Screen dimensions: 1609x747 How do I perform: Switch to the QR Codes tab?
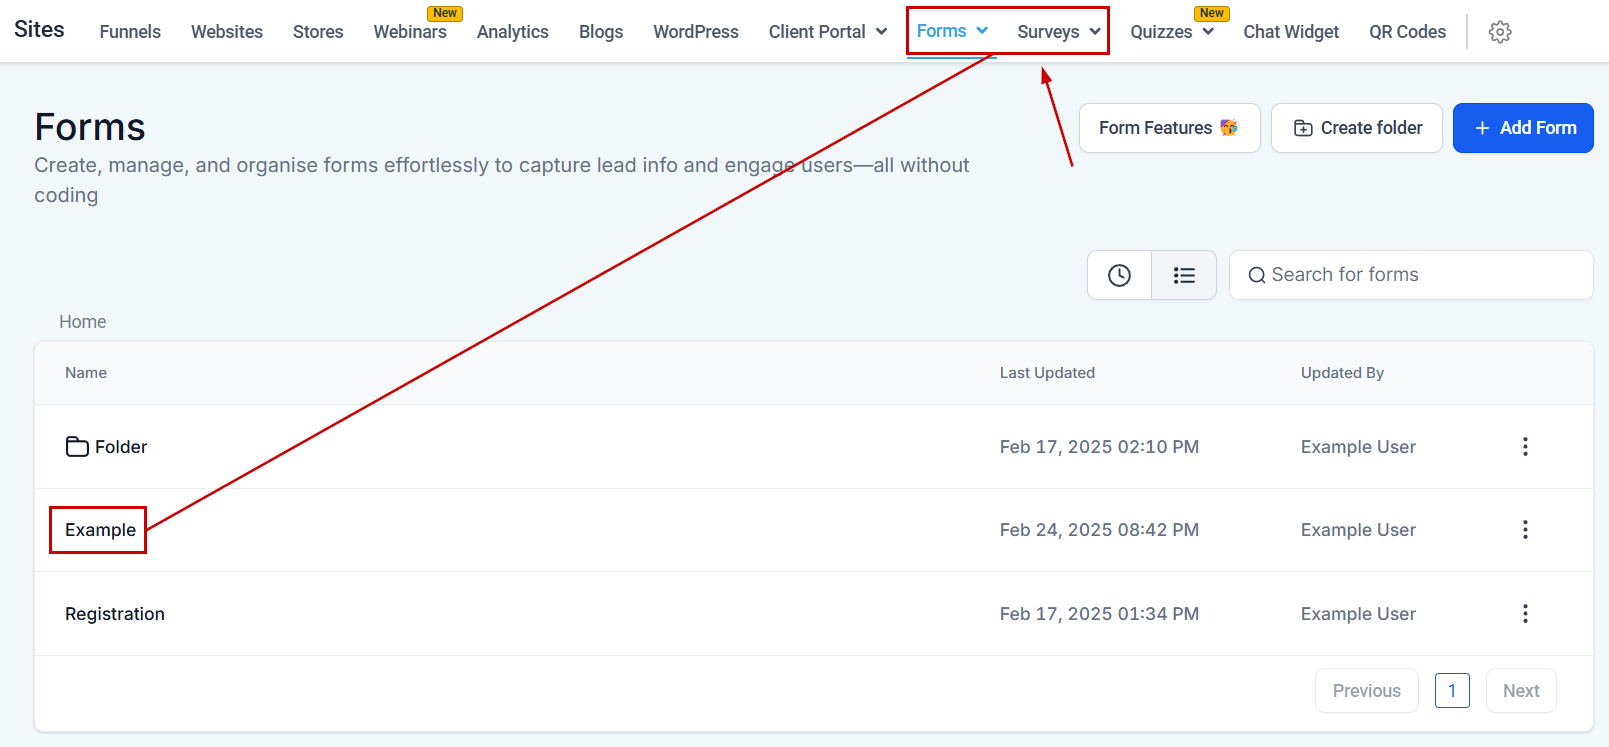[1407, 32]
